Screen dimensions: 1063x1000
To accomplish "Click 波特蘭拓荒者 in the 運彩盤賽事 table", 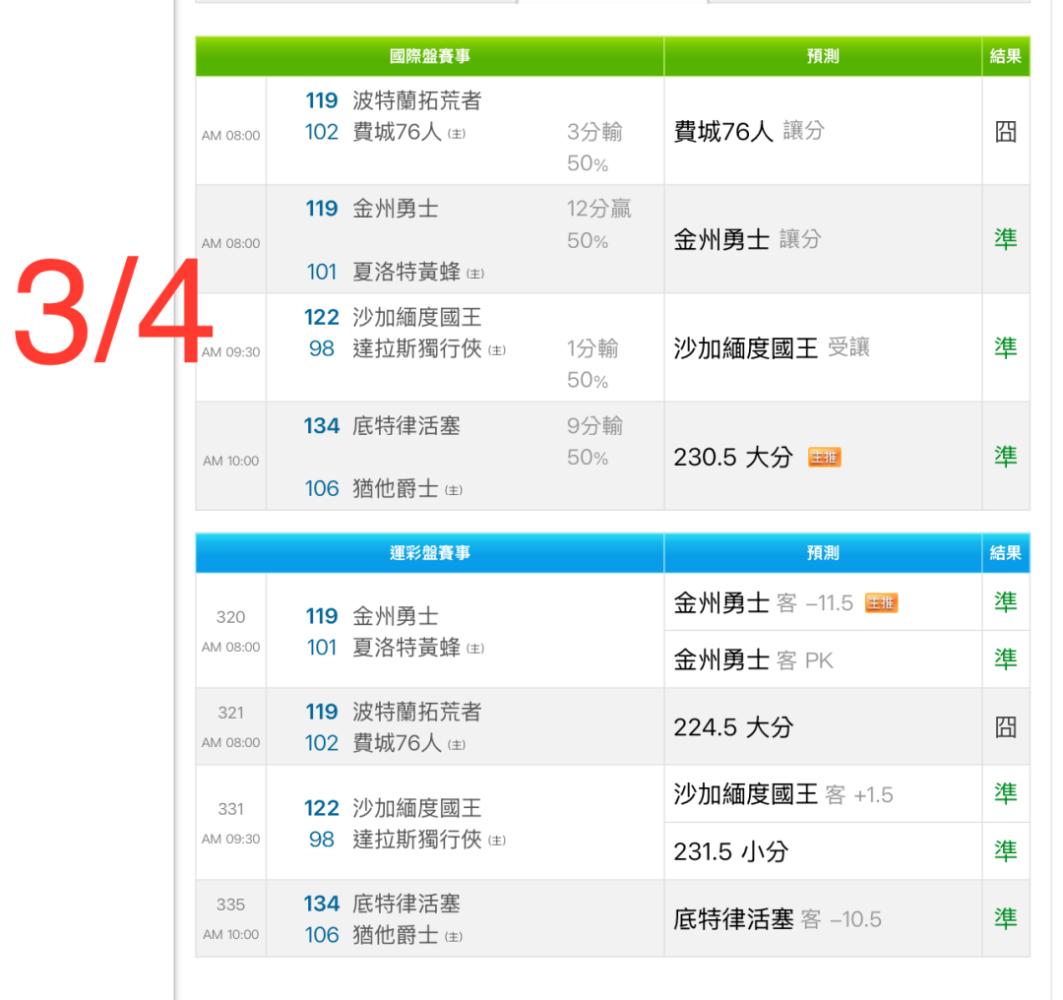I will click(x=417, y=712).
